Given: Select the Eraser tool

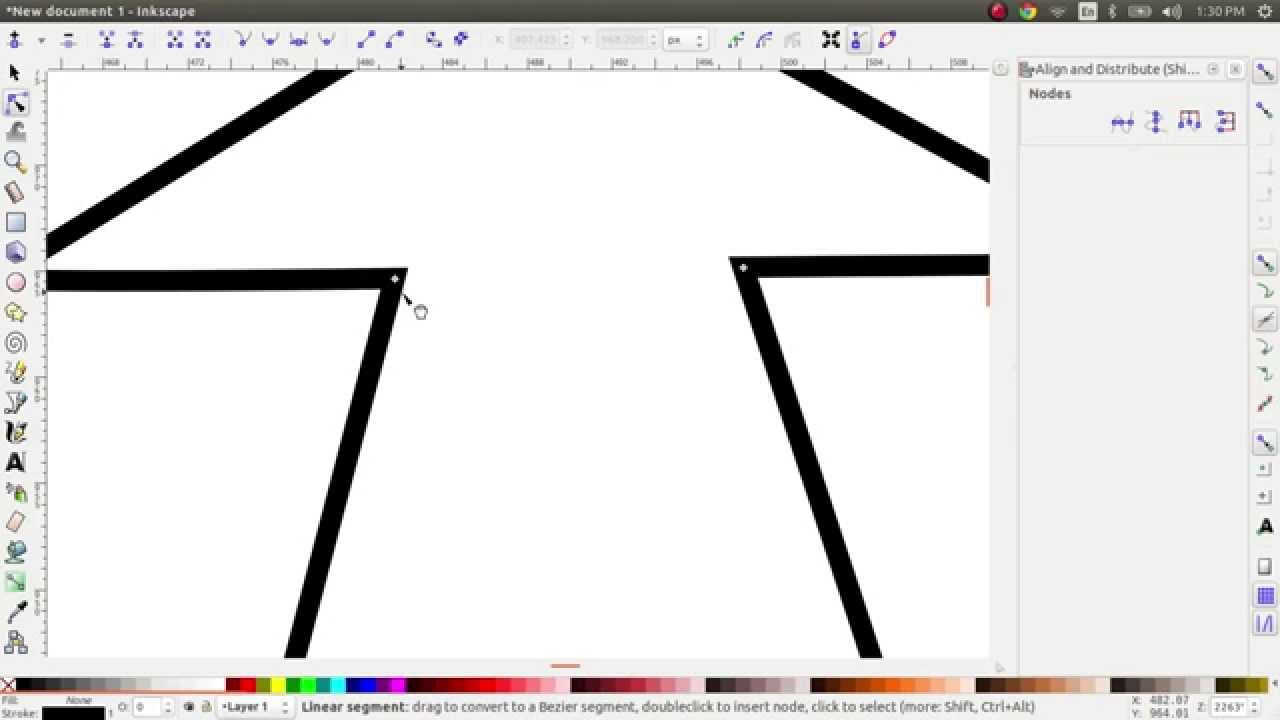Looking at the screenshot, I should pyautogui.click(x=15, y=522).
